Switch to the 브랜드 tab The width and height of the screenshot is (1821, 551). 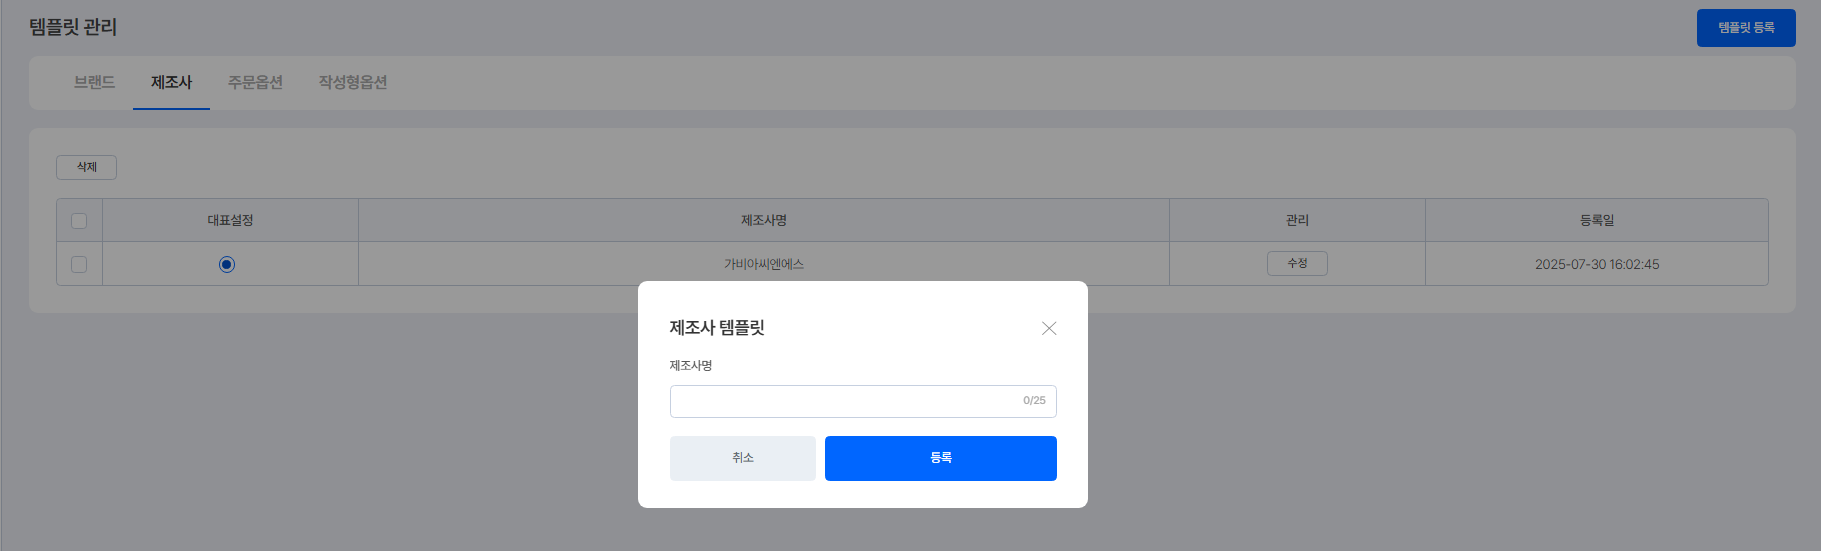94,82
